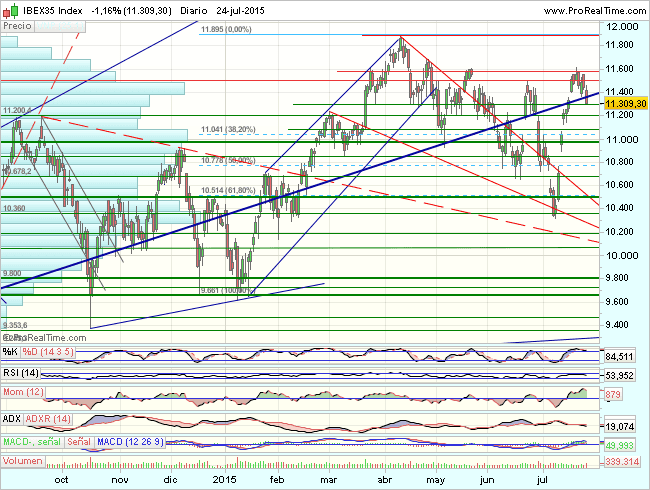Open the Volumen indicator label
This screenshot has width=650, height=490.
pyautogui.click(x=23, y=461)
